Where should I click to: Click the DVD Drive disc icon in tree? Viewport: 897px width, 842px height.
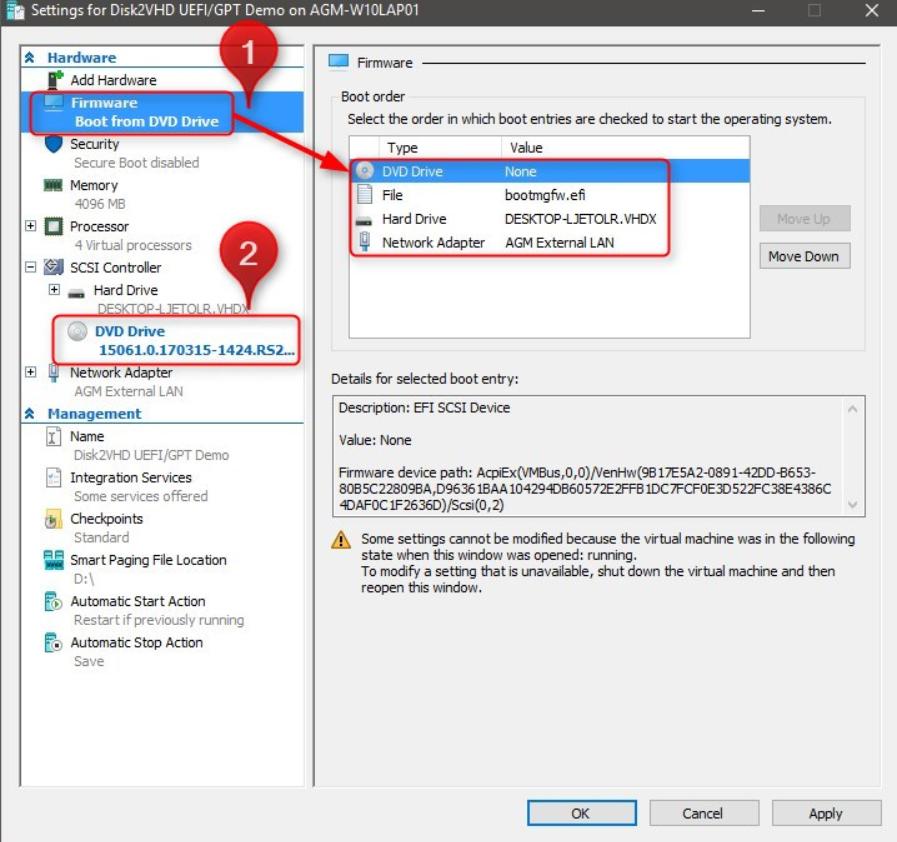(x=77, y=331)
